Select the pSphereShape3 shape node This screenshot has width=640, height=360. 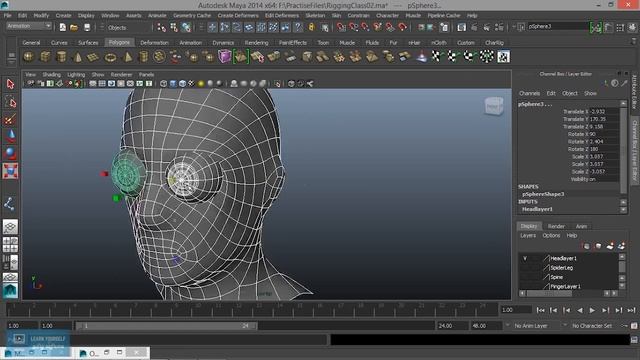[543, 194]
